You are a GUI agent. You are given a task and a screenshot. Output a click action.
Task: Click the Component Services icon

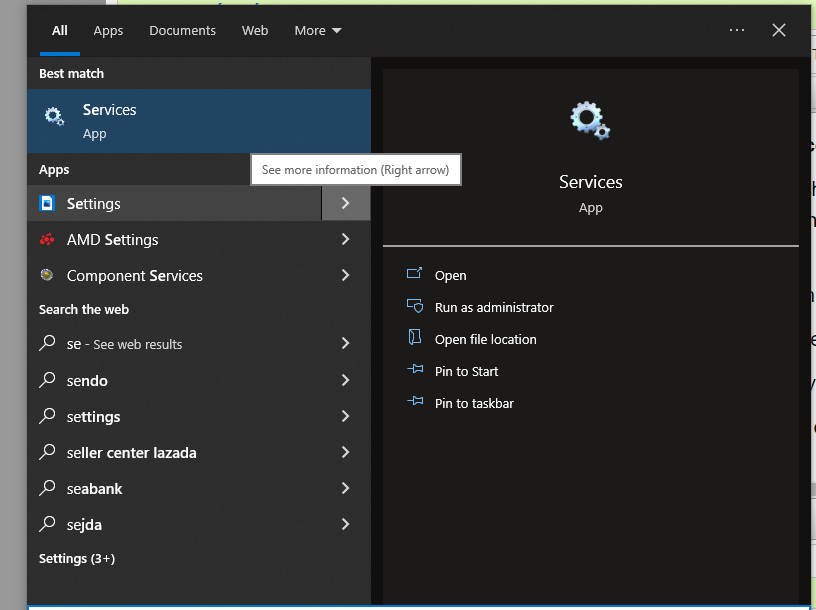(47, 275)
